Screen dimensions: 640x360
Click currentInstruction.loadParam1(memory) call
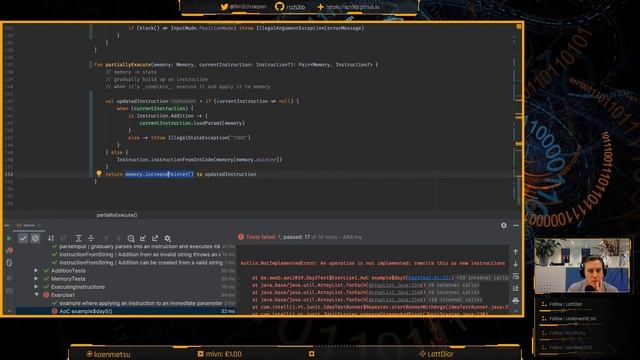point(192,123)
